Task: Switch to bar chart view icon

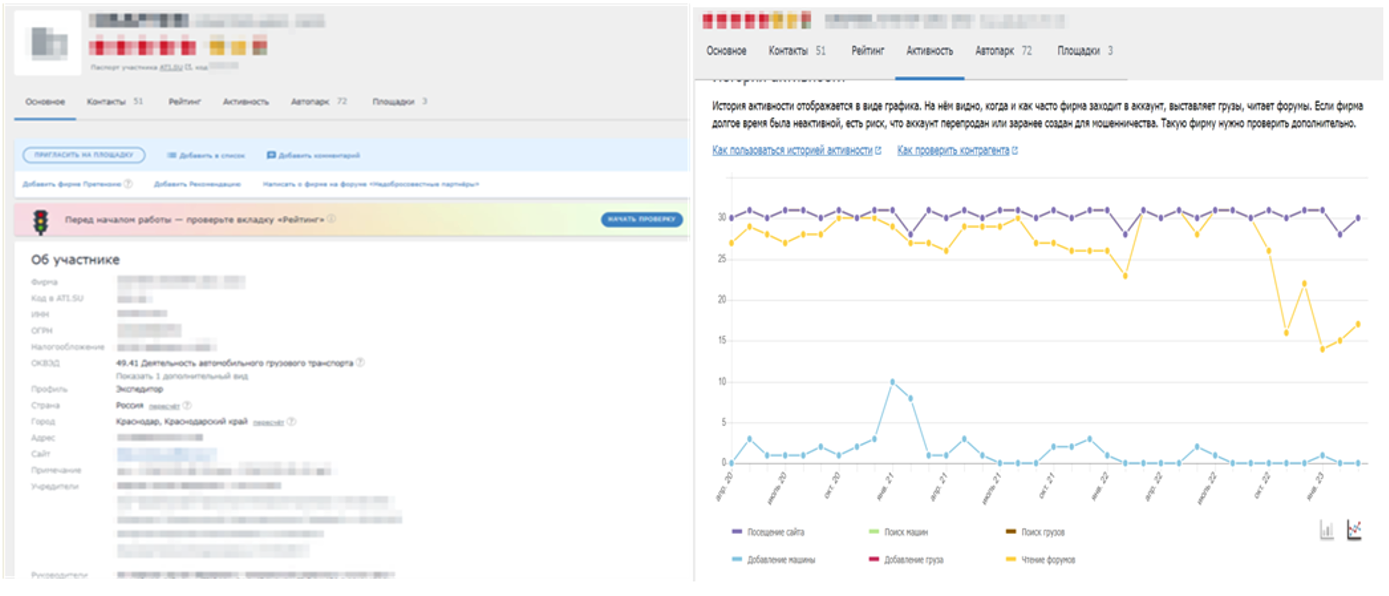Action: click(x=1327, y=531)
